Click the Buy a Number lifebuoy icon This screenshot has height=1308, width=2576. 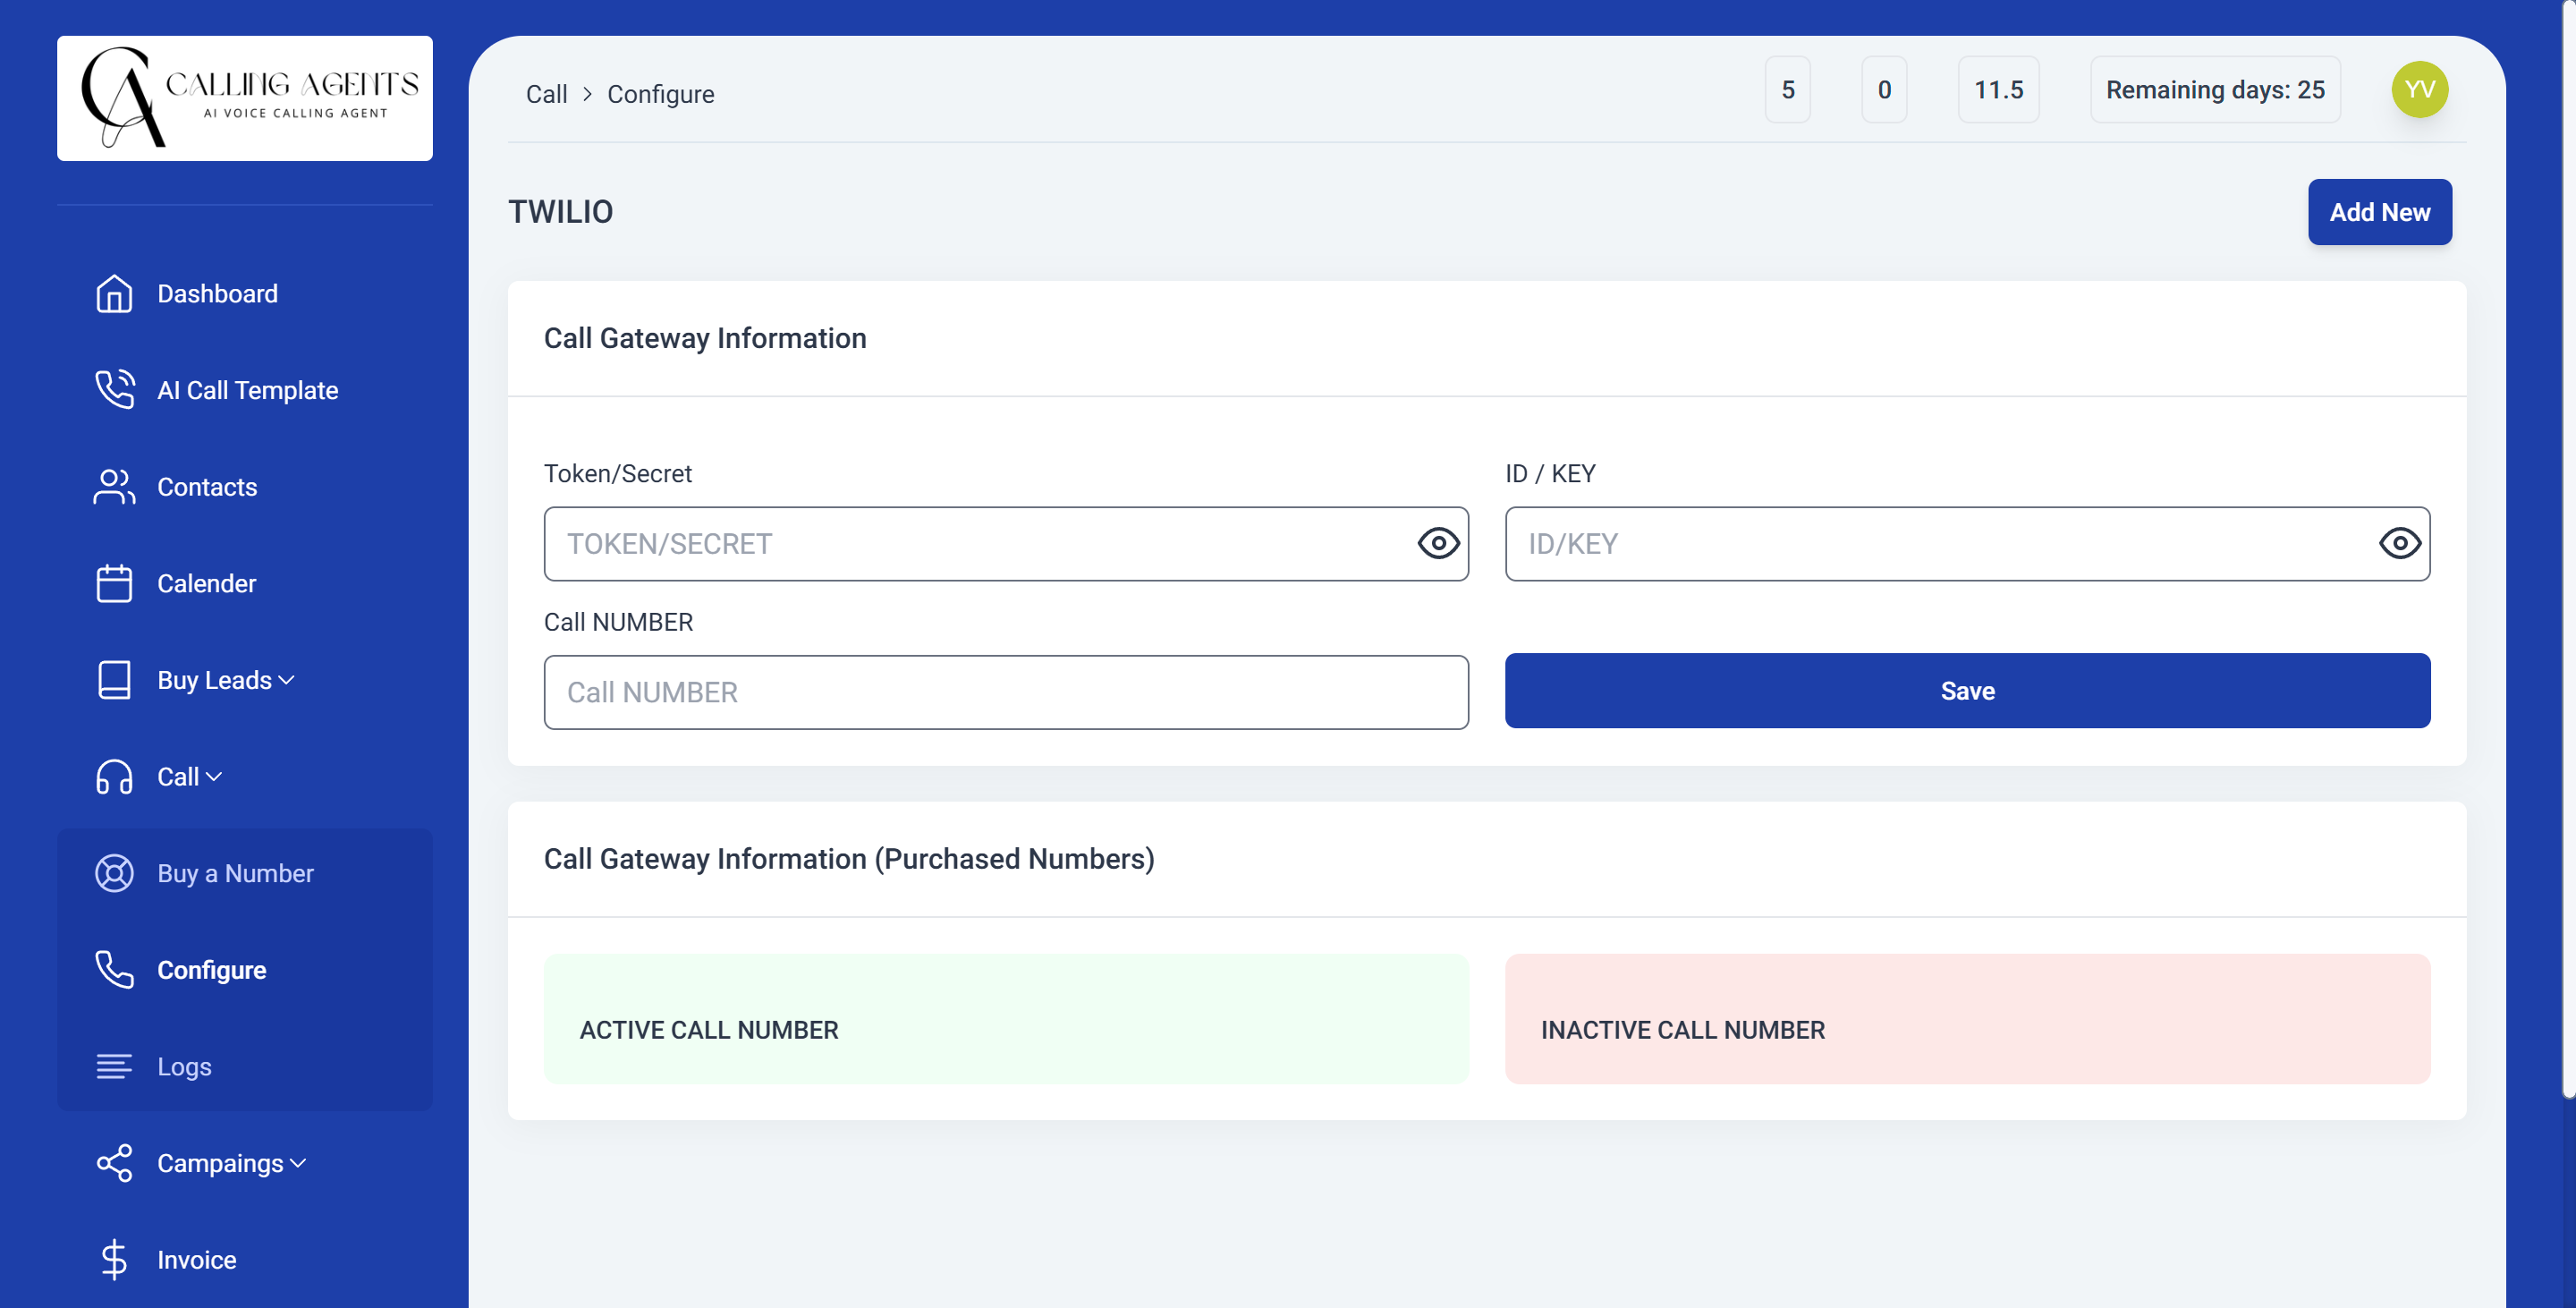tap(114, 873)
